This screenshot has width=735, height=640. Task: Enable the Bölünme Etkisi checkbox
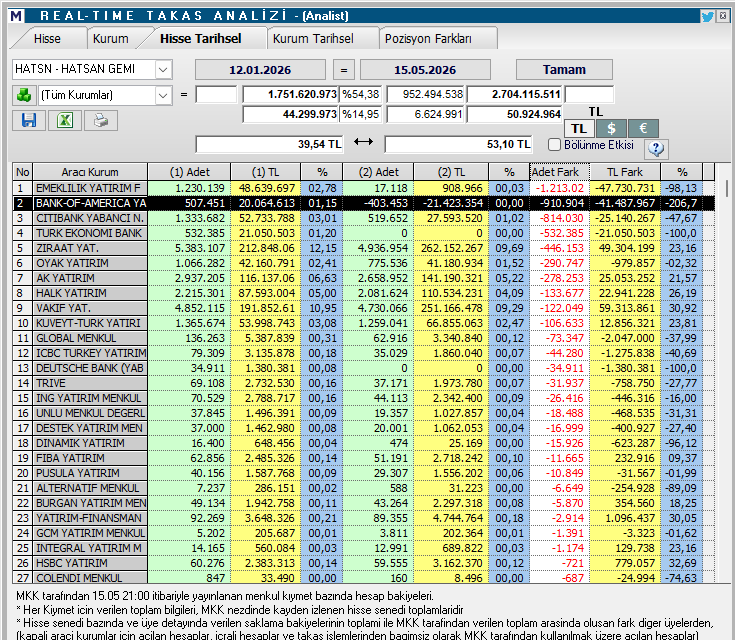[554, 144]
